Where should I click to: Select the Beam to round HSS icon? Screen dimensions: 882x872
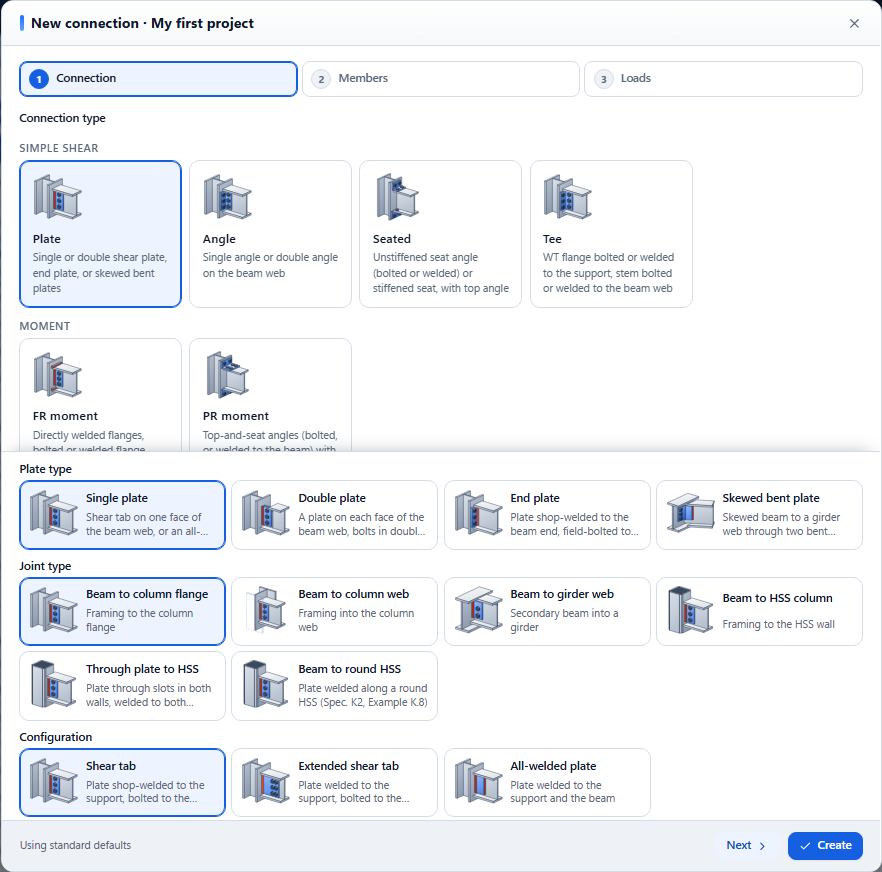click(266, 684)
